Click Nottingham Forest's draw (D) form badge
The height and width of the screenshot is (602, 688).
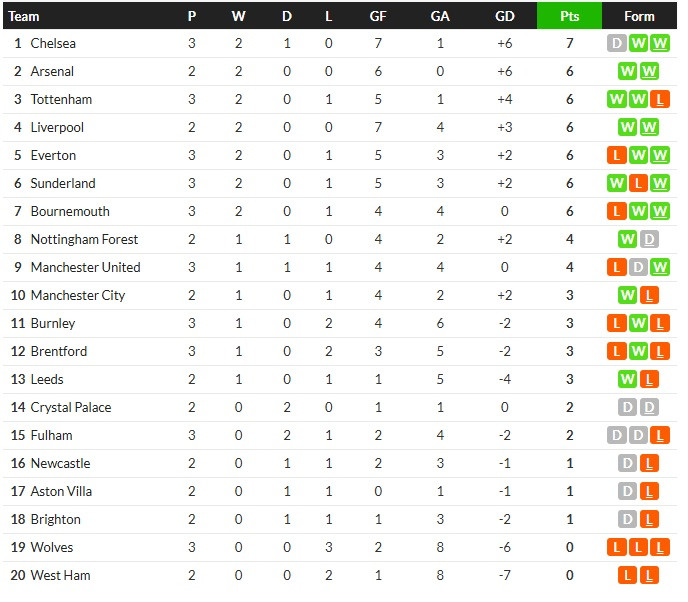click(649, 239)
